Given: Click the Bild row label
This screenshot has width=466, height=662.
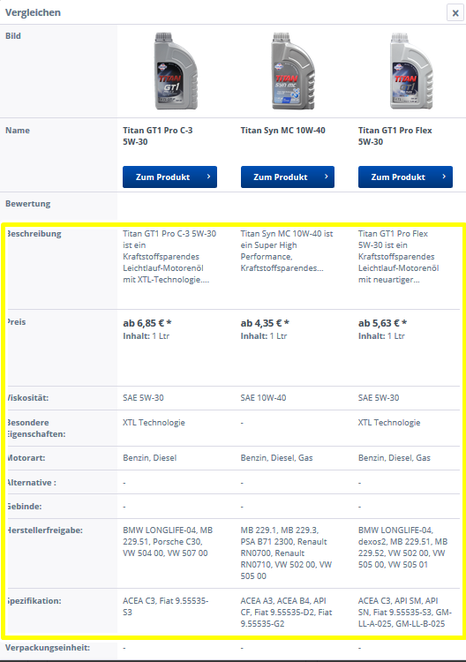Looking at the screenshot, I should pyautogui.click(x=13, y=36).
